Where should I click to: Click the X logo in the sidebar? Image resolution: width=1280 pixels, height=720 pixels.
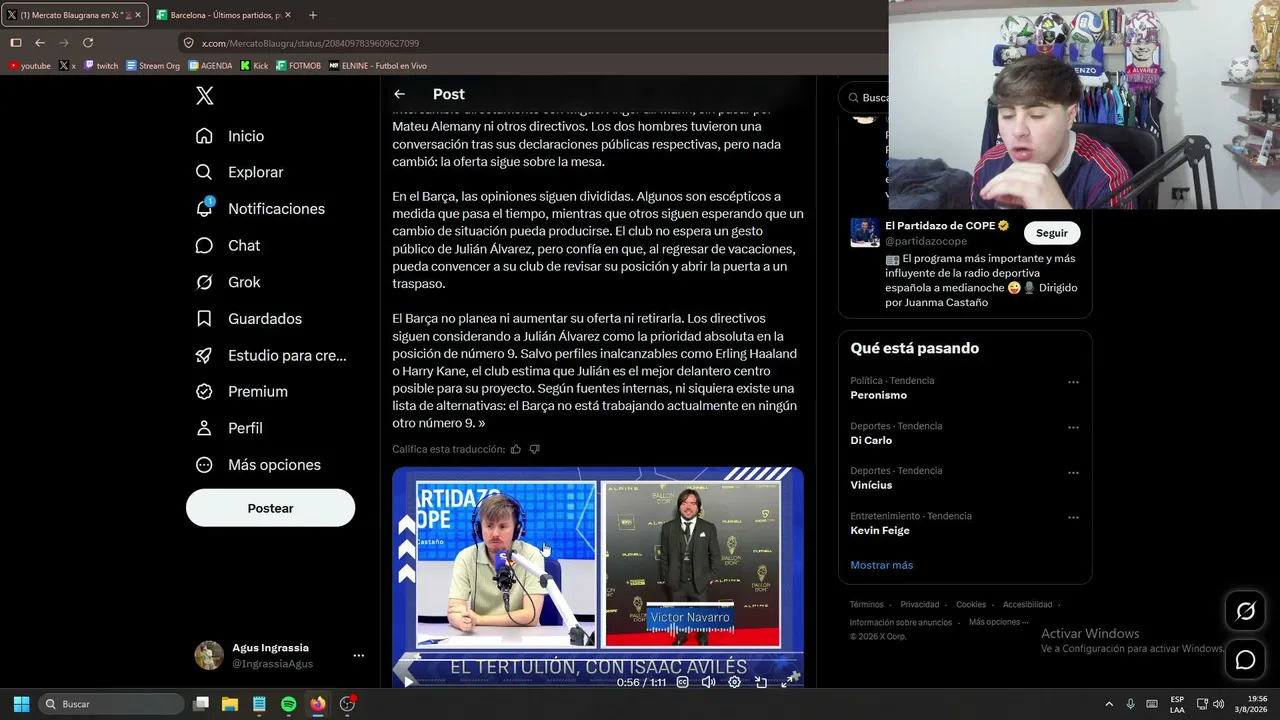[204, 96]
